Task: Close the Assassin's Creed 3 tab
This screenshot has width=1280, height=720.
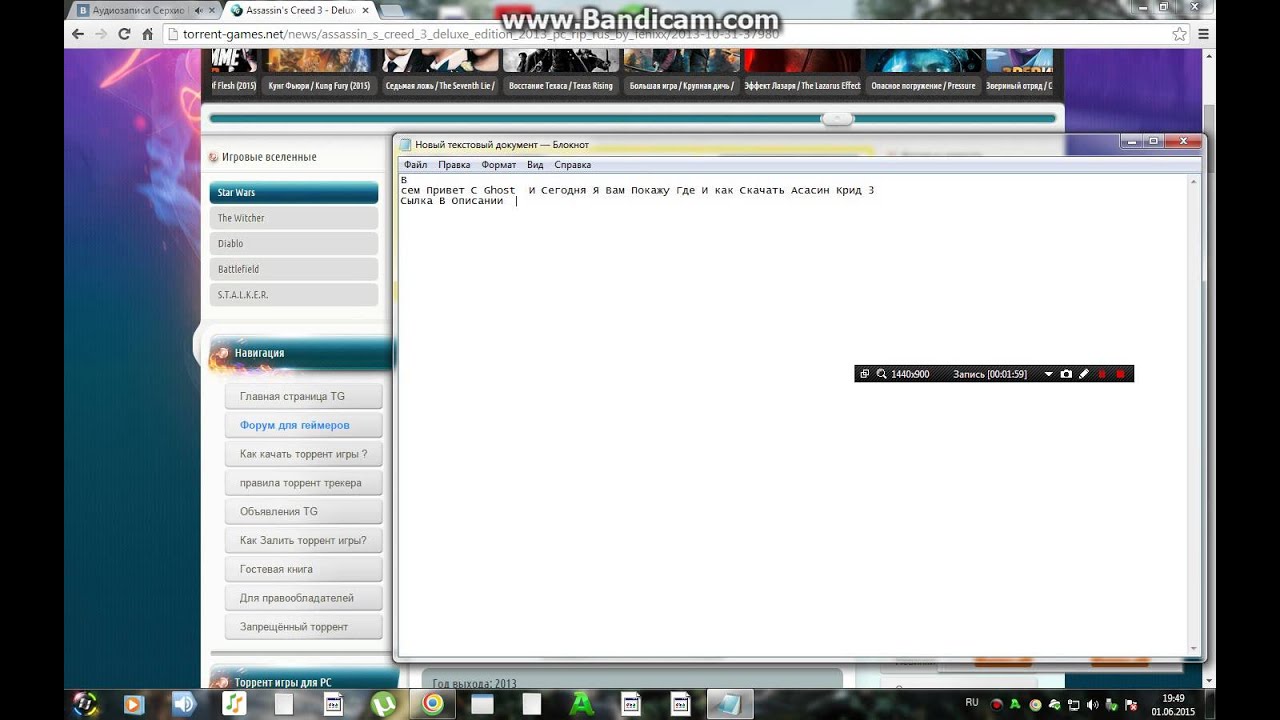Action: (364, 10)
